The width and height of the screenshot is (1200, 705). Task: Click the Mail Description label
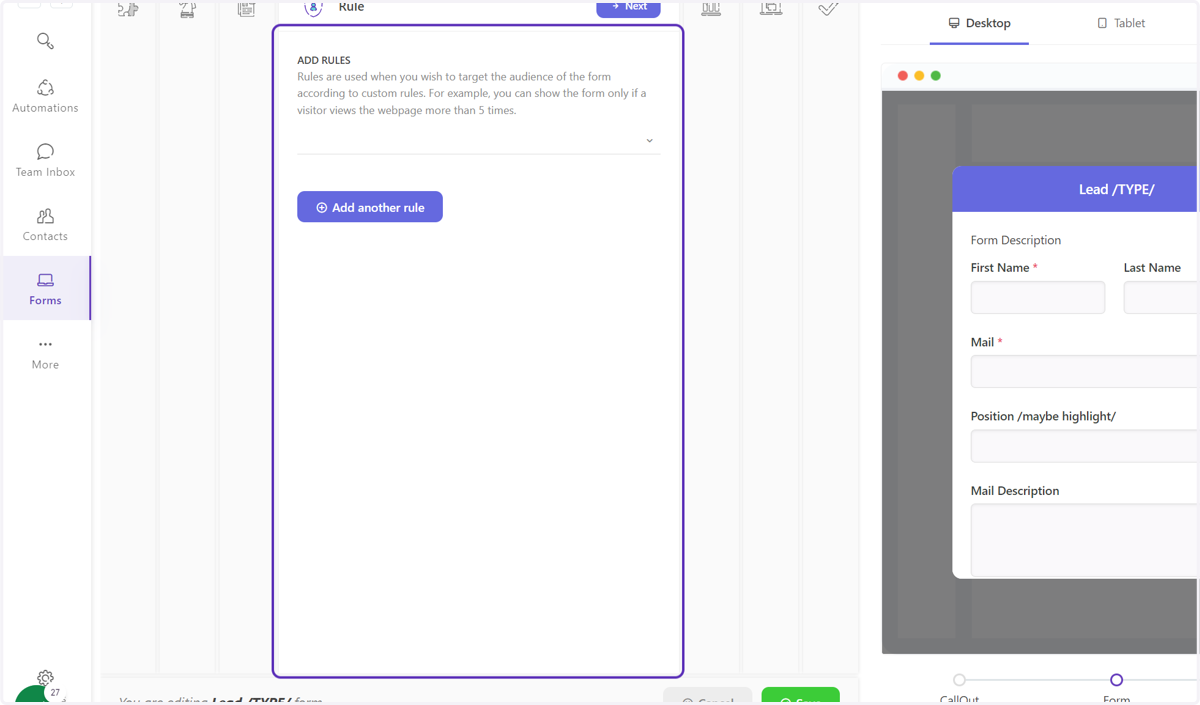click(x=1014, y=491)
